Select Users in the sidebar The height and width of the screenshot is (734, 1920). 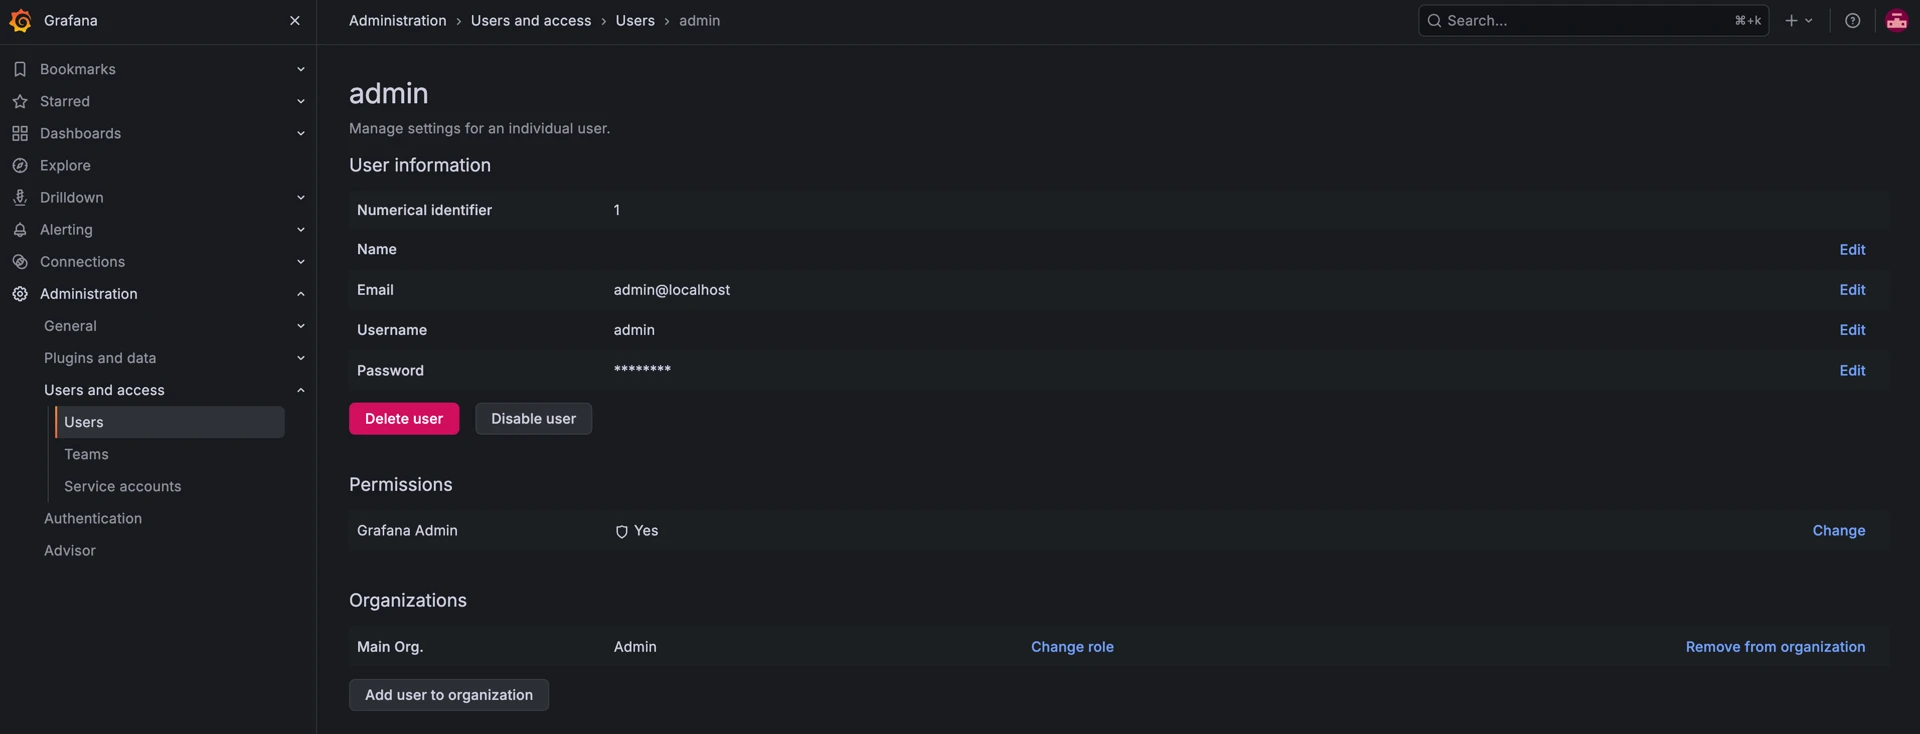point(170,422)
